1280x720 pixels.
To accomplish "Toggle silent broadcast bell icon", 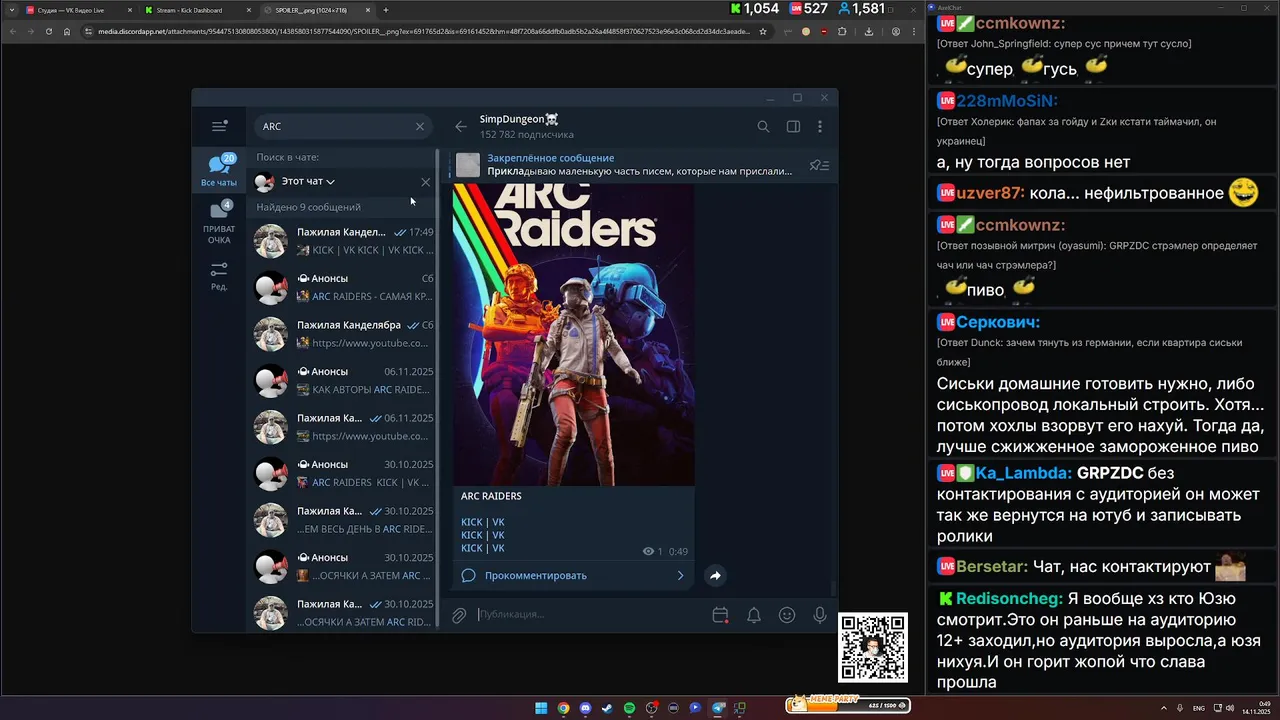I will [x=754, y=615].
